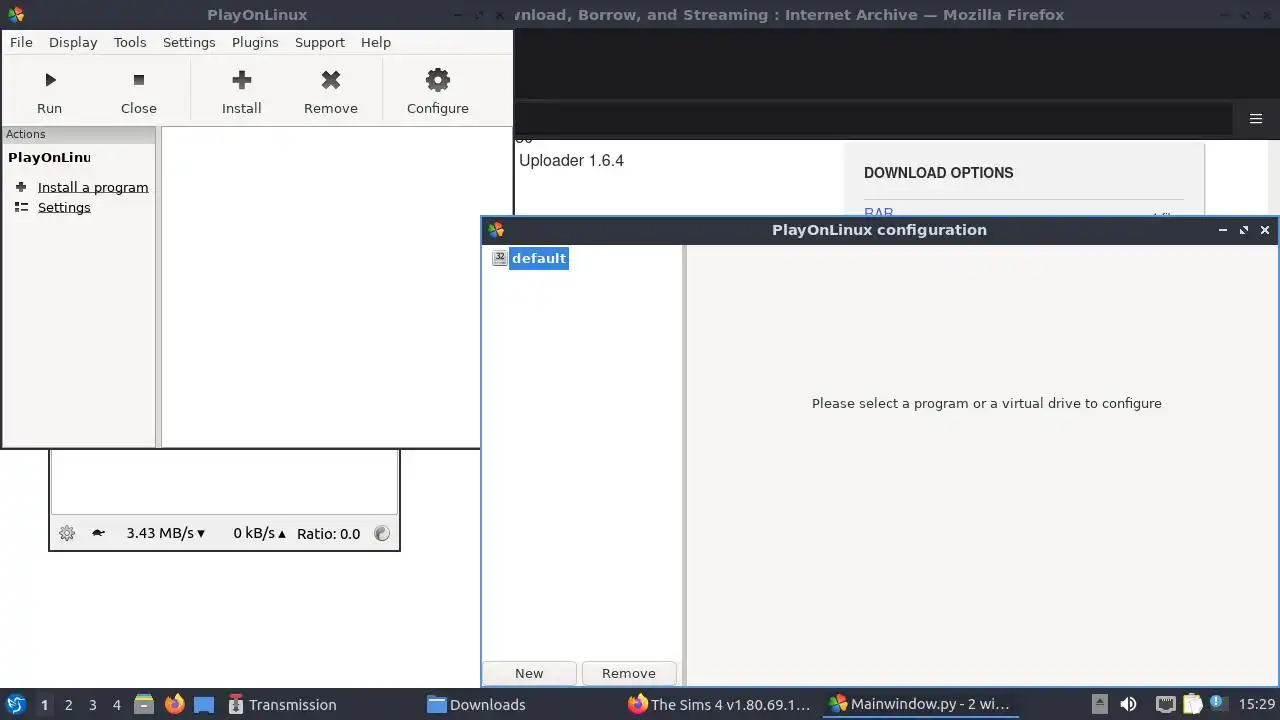Click the PlayOnLinux logo in configuration titlebar

tap(496, 230)
